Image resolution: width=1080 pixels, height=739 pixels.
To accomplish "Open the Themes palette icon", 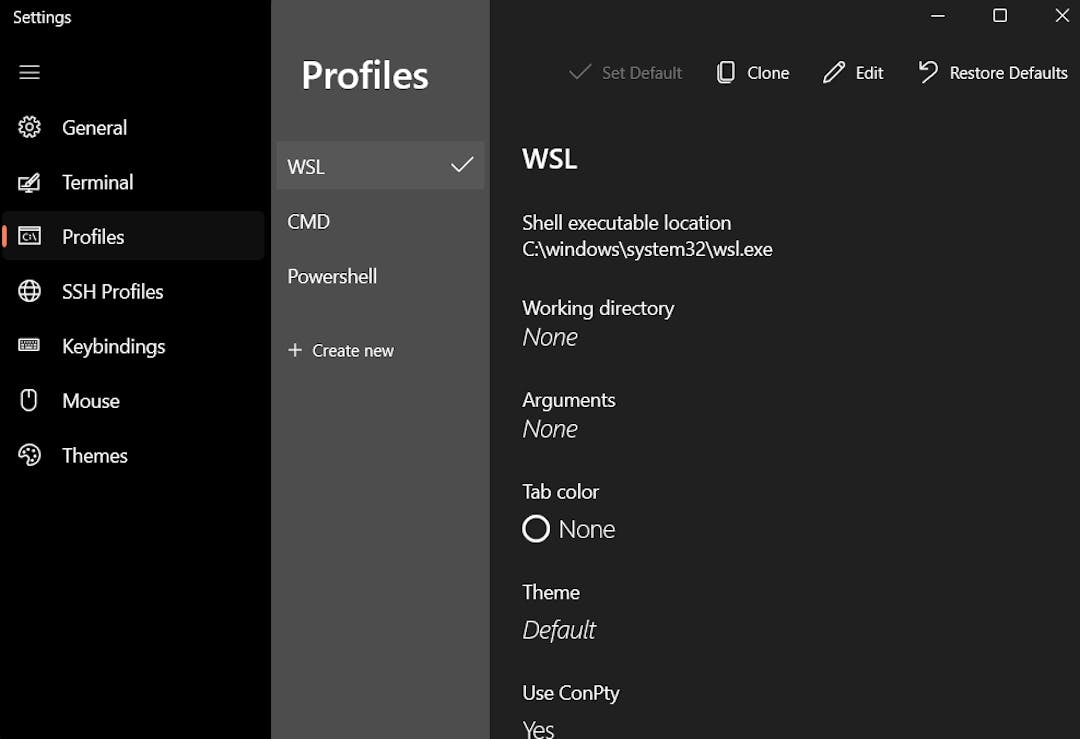I will 30,455.
